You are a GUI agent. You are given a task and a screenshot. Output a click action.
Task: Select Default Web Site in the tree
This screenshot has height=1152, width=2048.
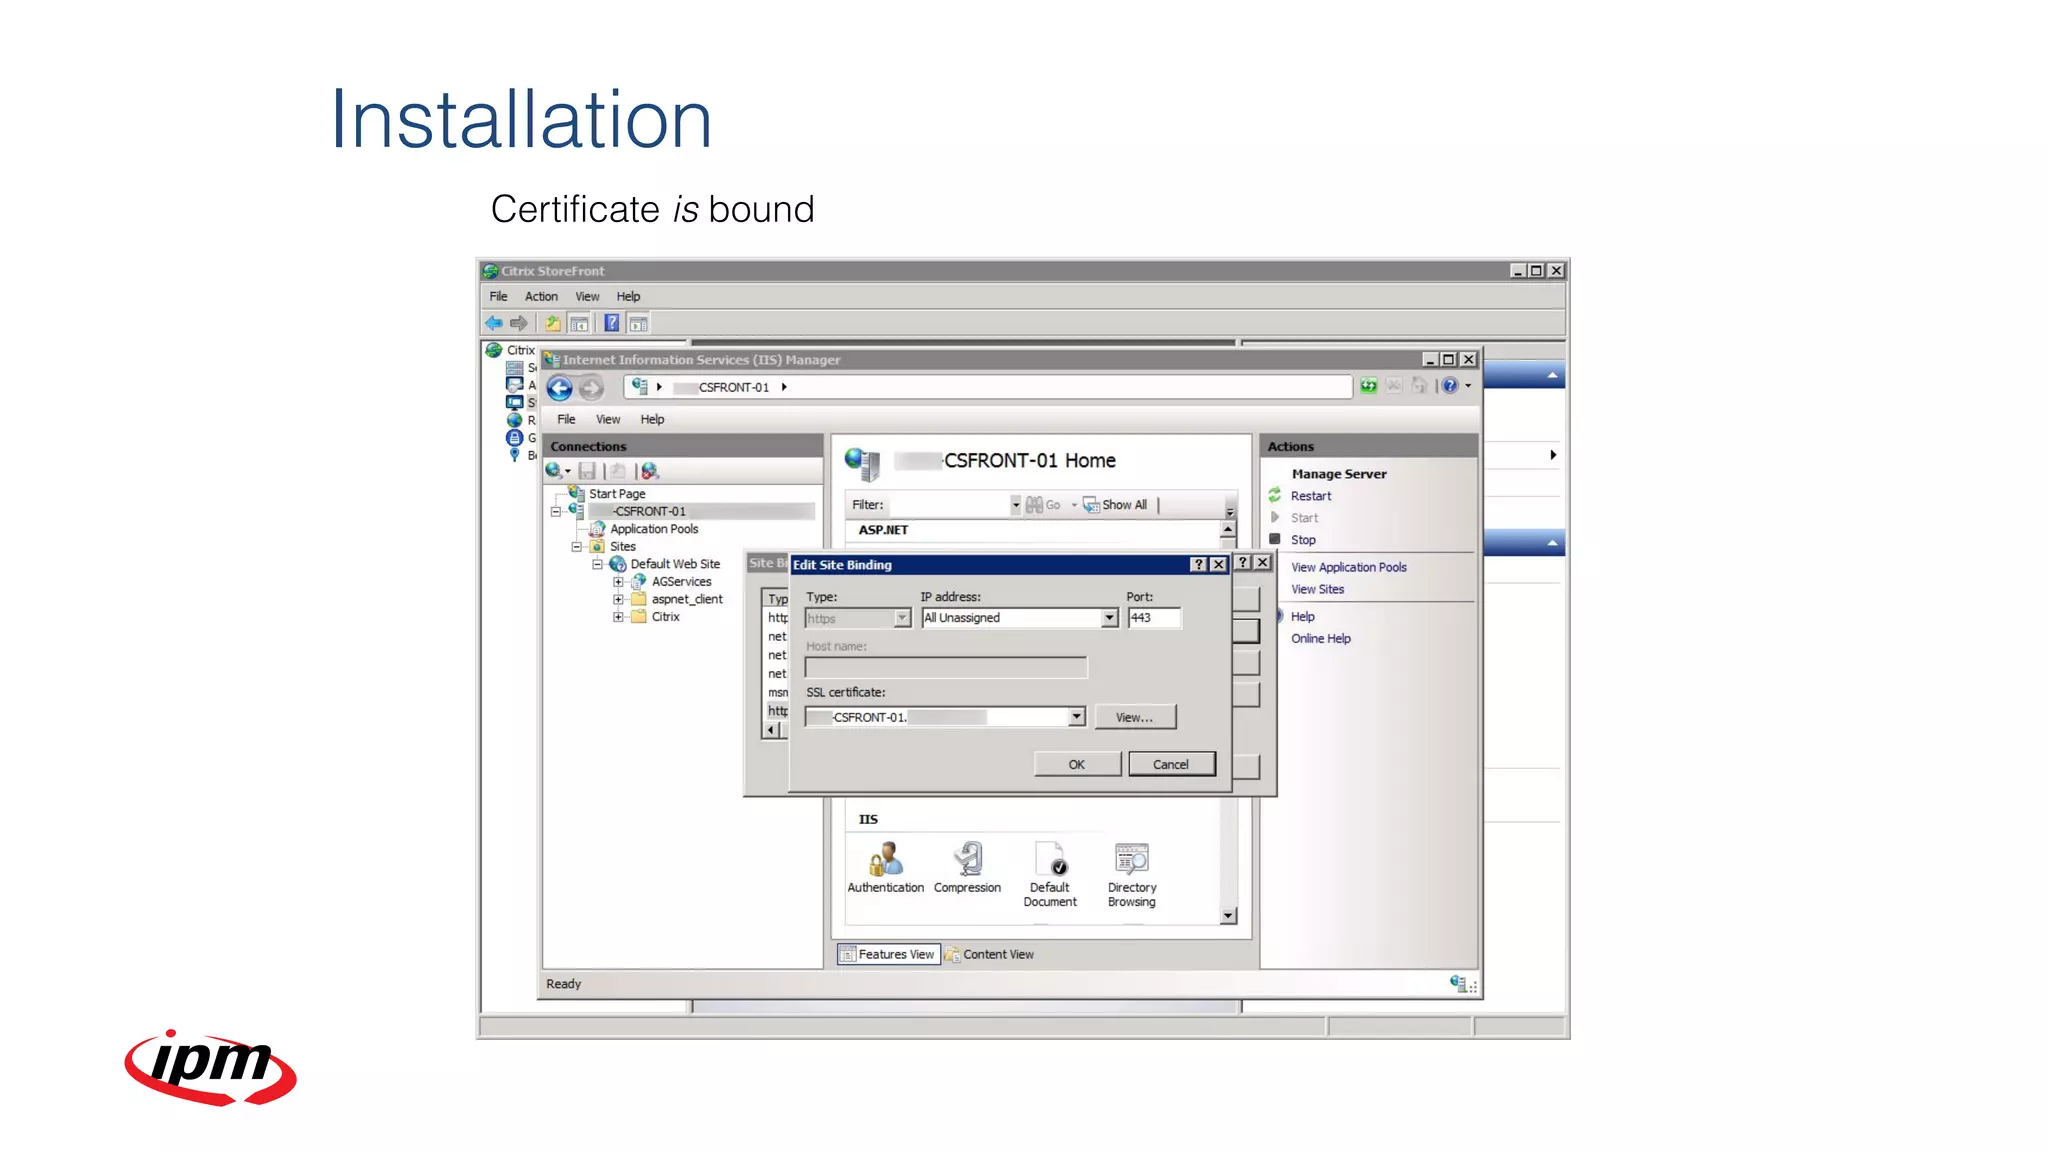pyautogui.click(x=675, y=564)
